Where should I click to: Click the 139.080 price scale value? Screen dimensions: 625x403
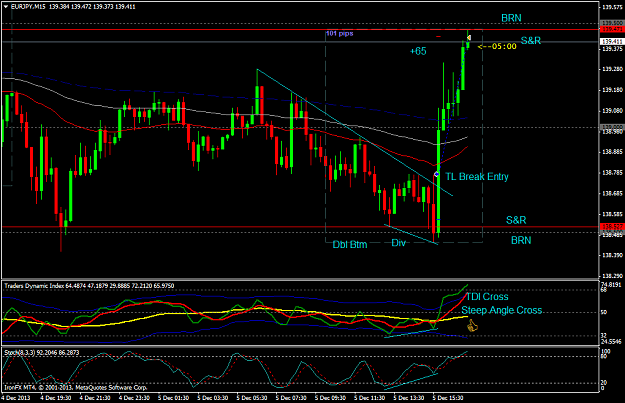(612, 111)
